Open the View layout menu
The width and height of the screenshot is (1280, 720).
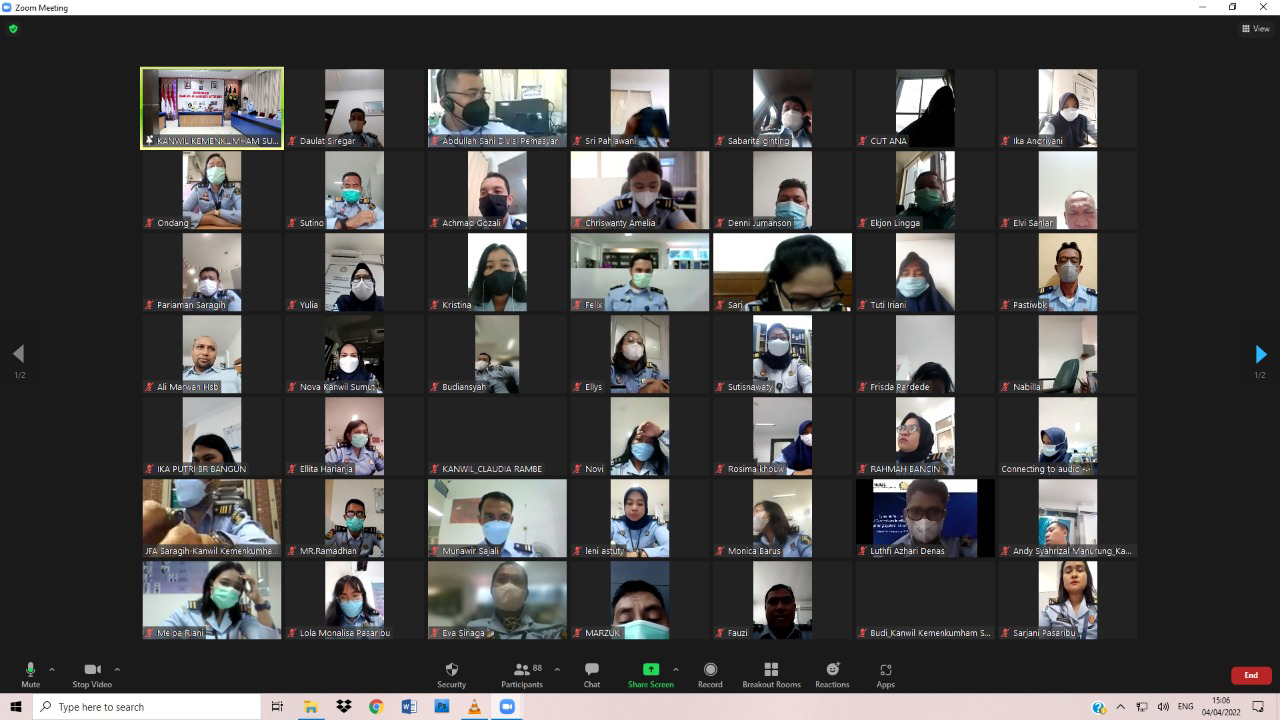pyautogui.click(x=1256, y=29)
